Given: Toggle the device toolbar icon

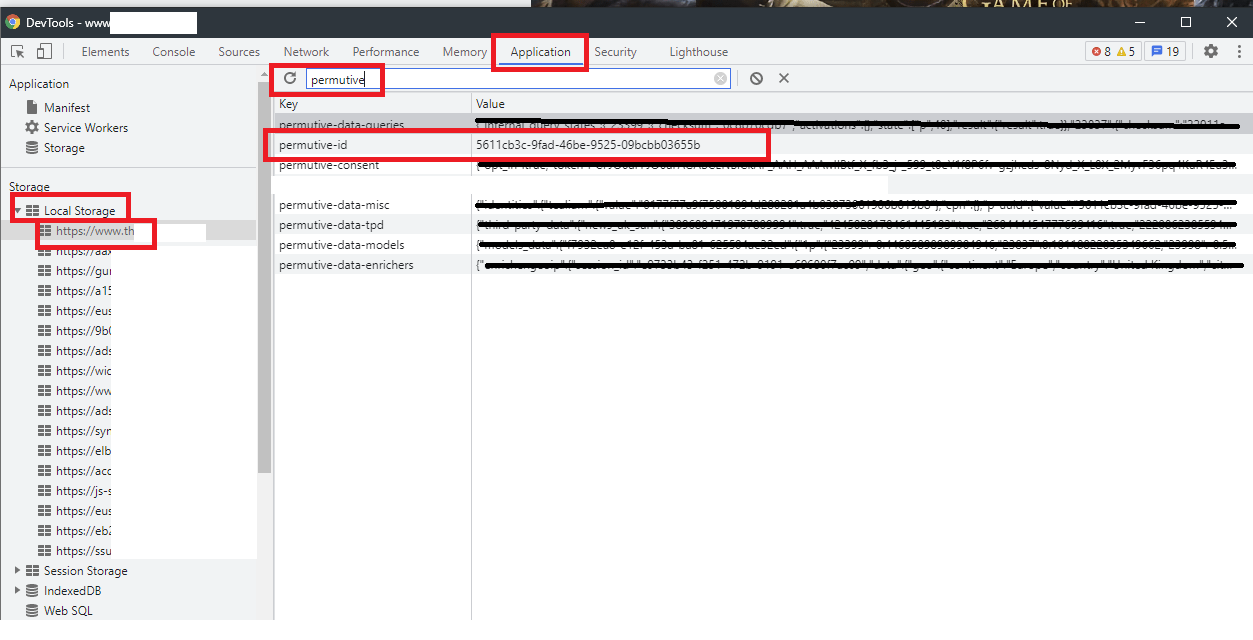Looking at the screenshot, I should (42, 52).
